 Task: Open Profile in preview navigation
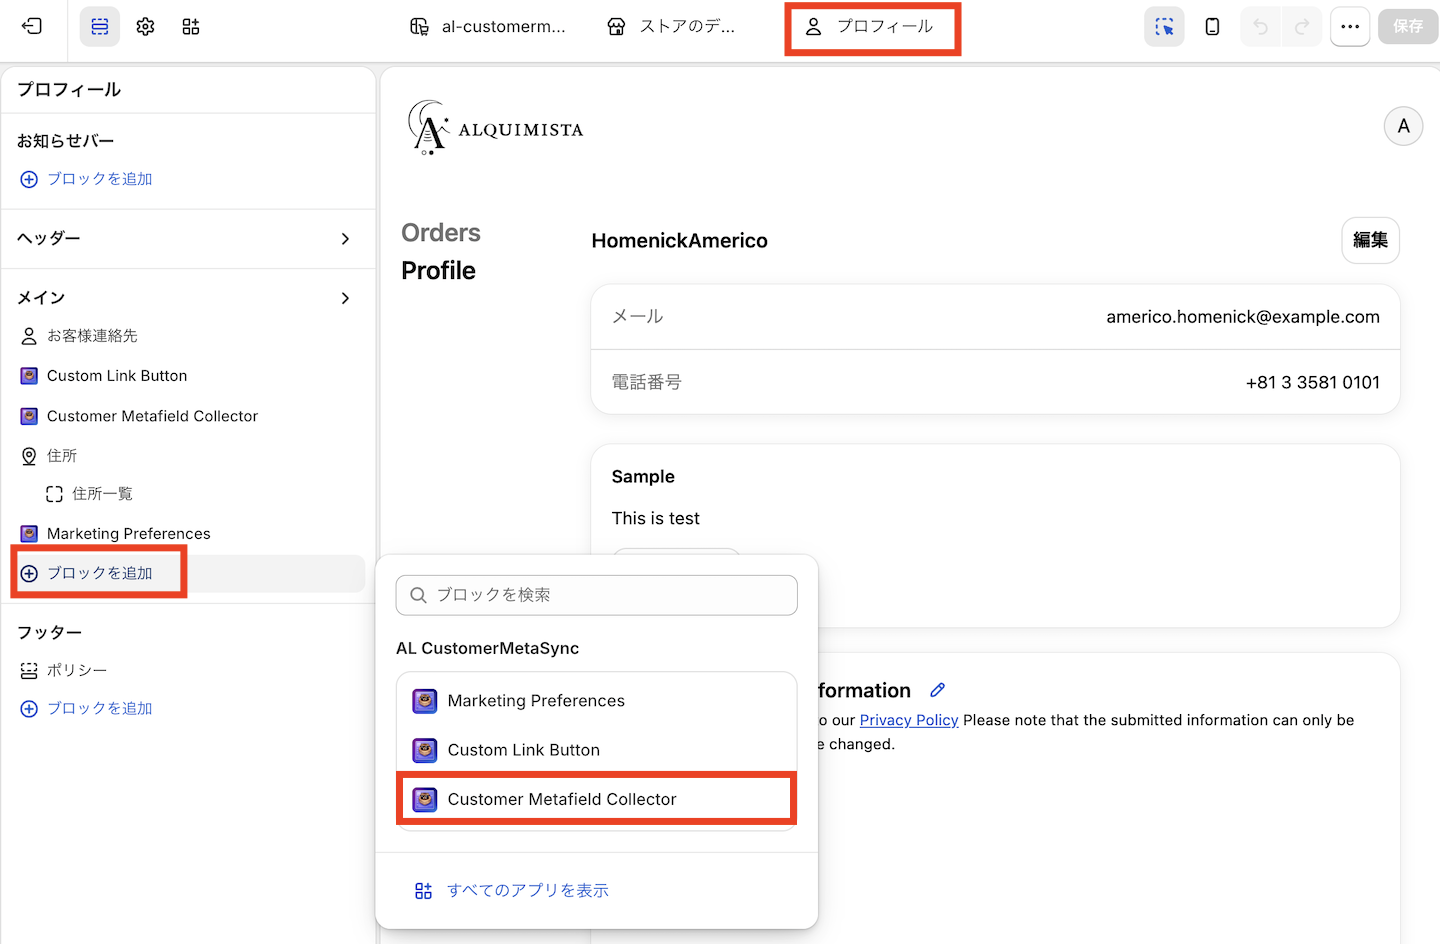click(438, 271)
